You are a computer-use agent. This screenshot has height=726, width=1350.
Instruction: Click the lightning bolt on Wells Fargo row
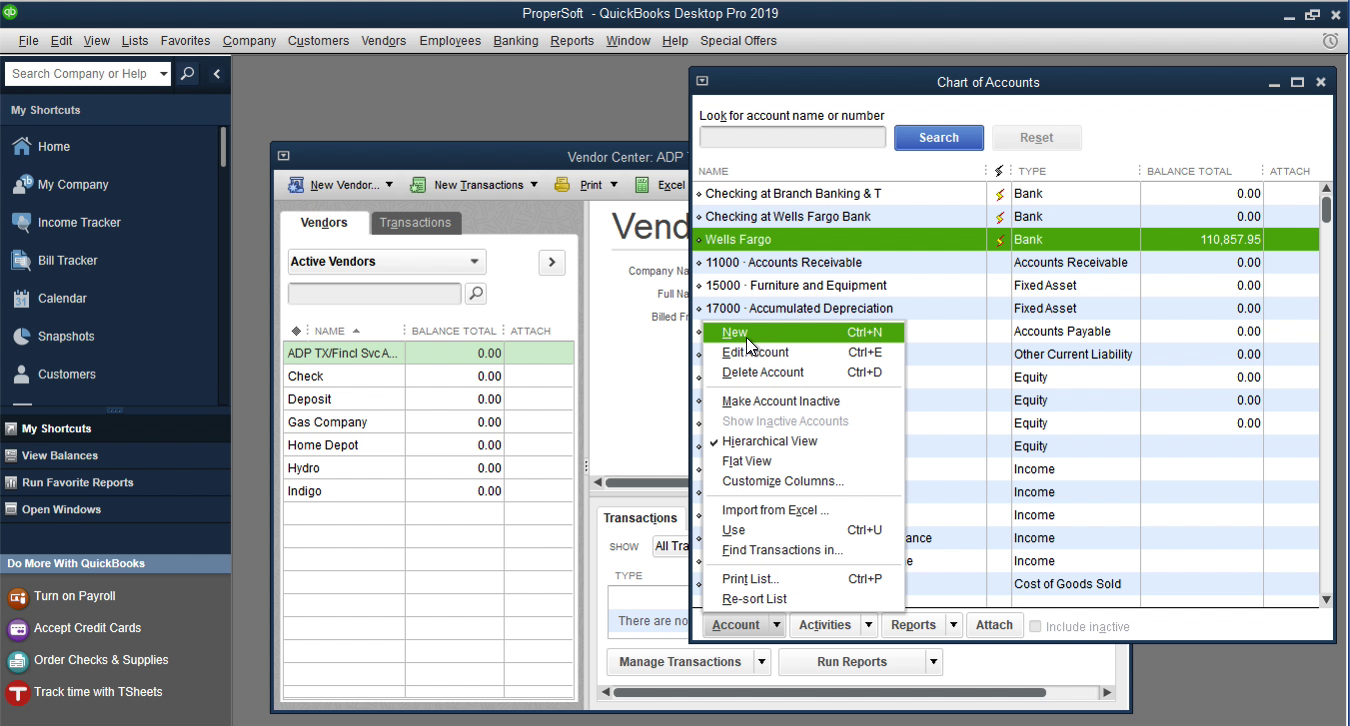tap(999, 240)
